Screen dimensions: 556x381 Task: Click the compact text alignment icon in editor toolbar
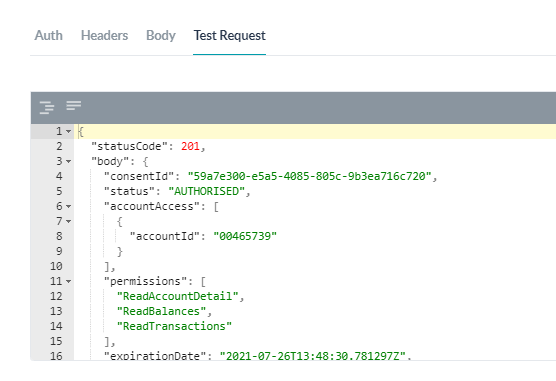point(73,105)
